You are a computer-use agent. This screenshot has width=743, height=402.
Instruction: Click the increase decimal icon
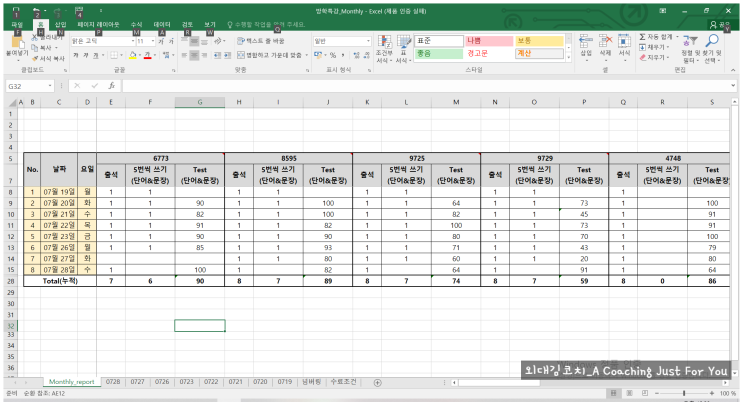(x=356, y=55)
